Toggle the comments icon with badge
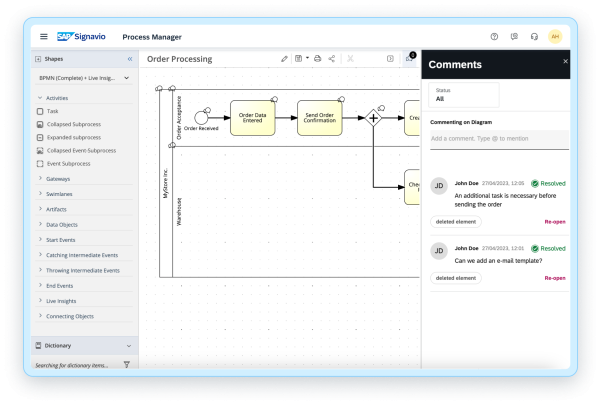This screenshot has height=405, width=600. pyautogui.click(x=410, y=58)
